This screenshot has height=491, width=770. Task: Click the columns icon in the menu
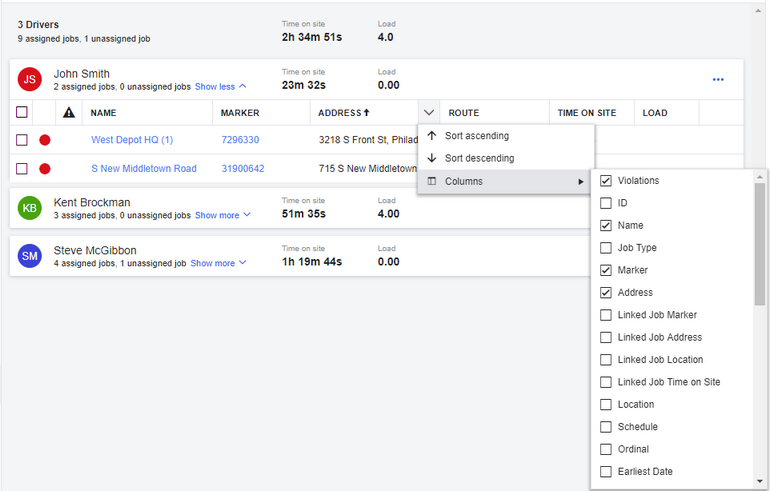pos(432,181)
